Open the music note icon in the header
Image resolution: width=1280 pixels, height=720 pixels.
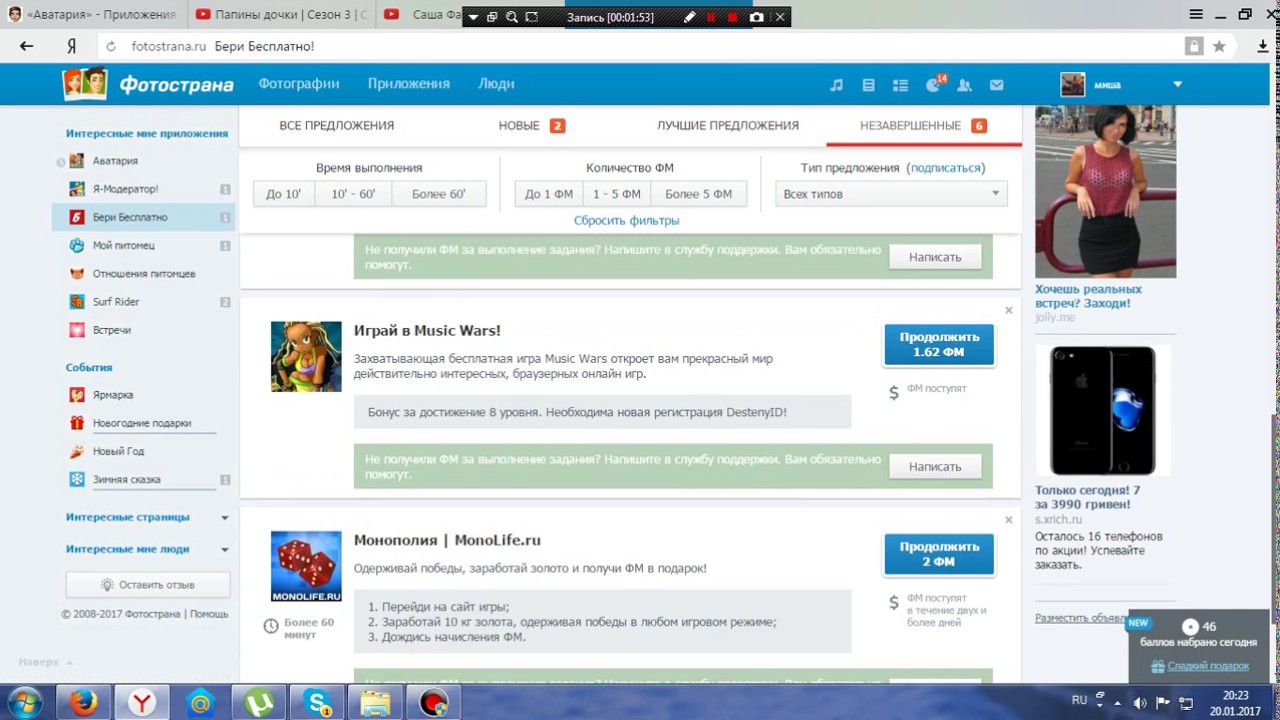point(837,85)
